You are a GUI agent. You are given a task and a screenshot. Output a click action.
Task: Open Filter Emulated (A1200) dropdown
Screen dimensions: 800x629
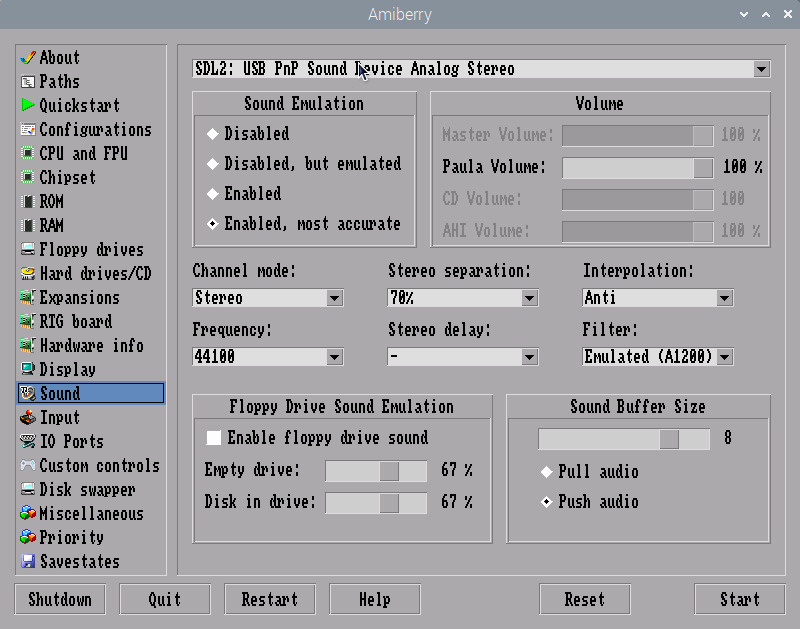658,357
